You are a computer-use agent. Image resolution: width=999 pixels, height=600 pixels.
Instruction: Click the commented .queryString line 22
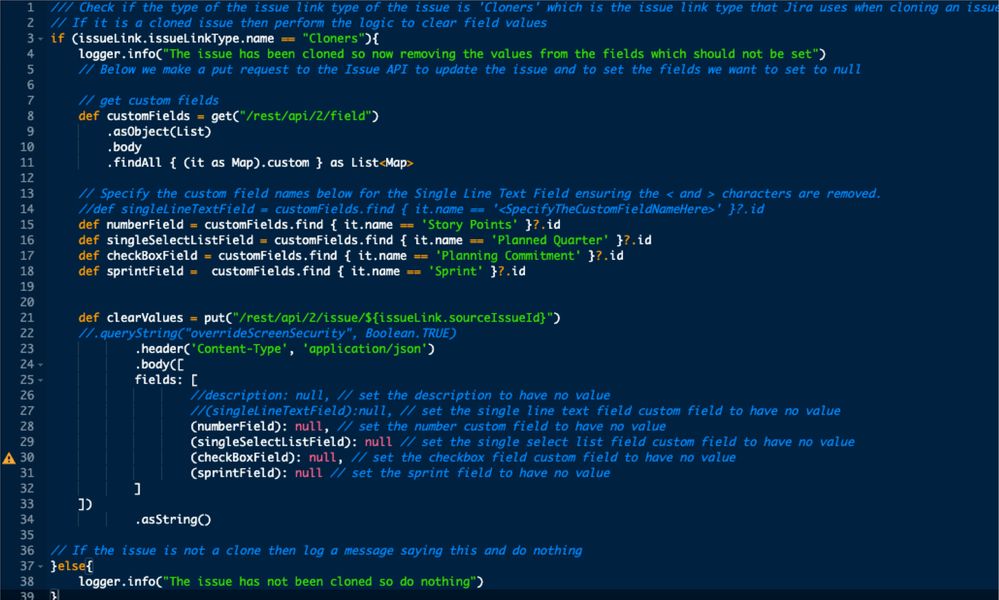(x=267, y=334)
